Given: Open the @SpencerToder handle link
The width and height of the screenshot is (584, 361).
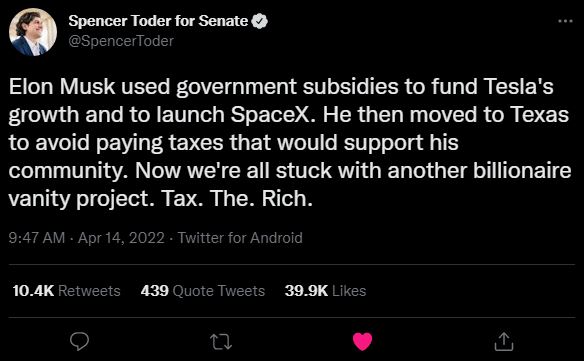Looking at the screenshot, I should click(121, 41).
